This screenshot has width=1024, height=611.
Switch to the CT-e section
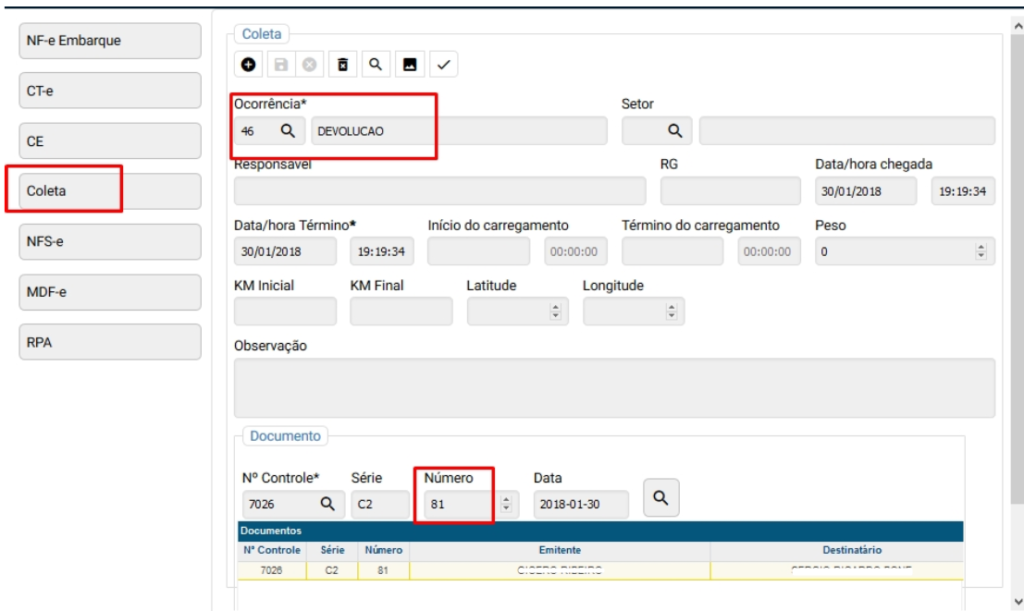[x=110, y=91]
